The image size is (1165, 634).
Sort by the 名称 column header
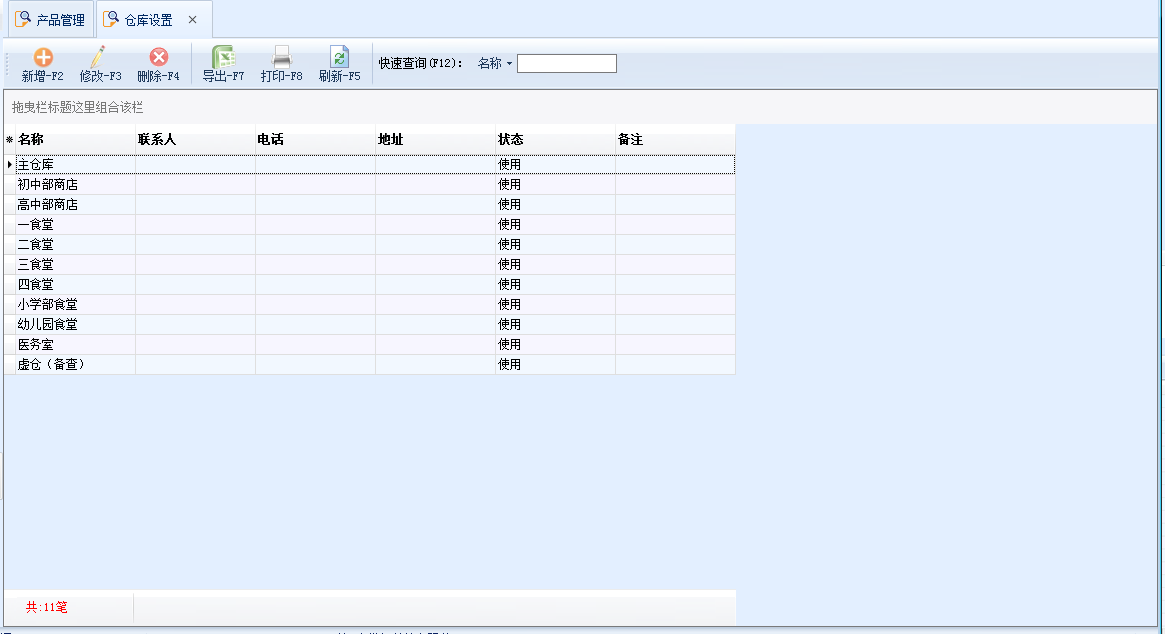[75, 140]
